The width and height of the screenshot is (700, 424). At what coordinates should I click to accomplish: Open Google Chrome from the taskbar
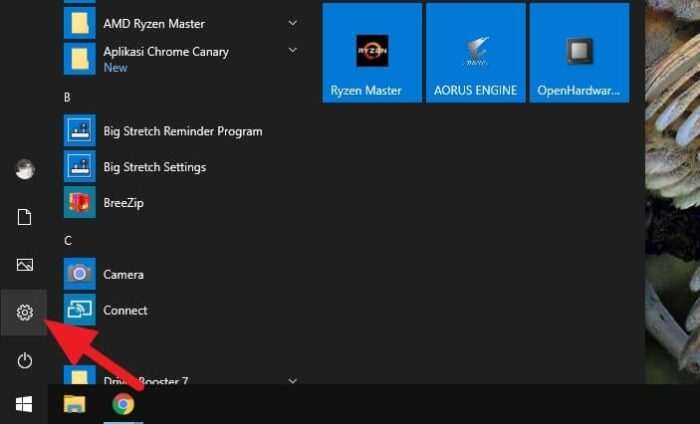click(124, 404)
